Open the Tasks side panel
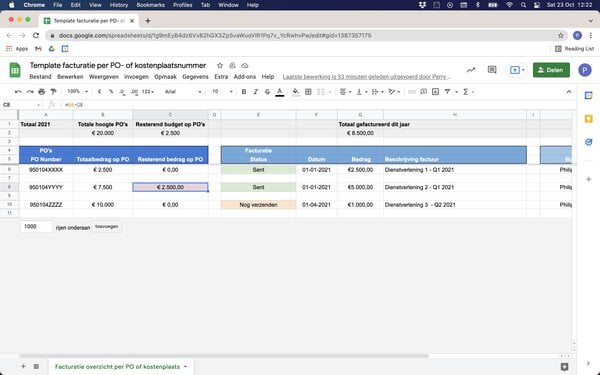600x375 pixels. 589,142
